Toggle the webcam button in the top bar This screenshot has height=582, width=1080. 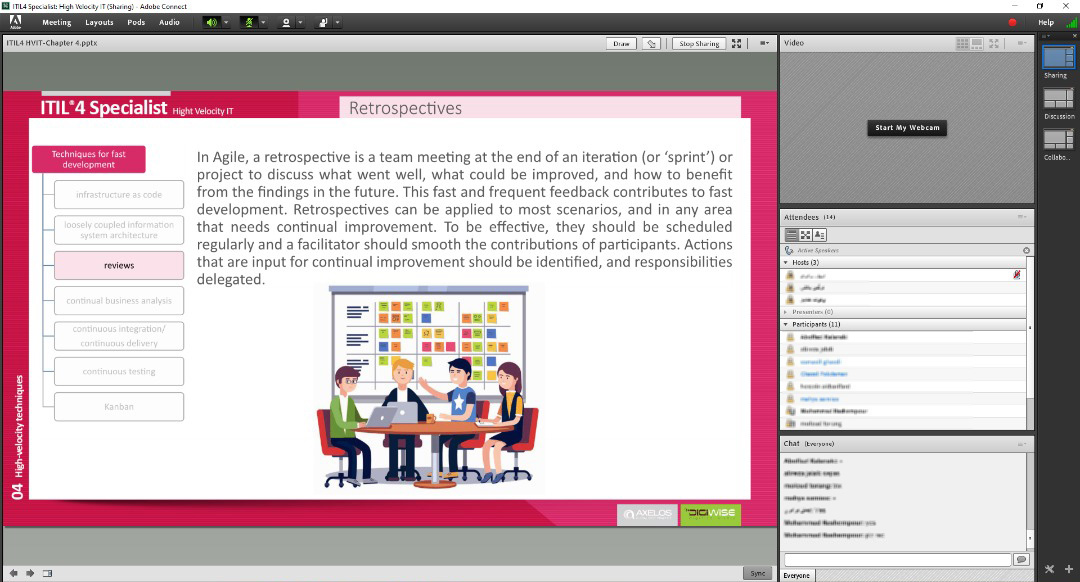[x=286, y=23]
